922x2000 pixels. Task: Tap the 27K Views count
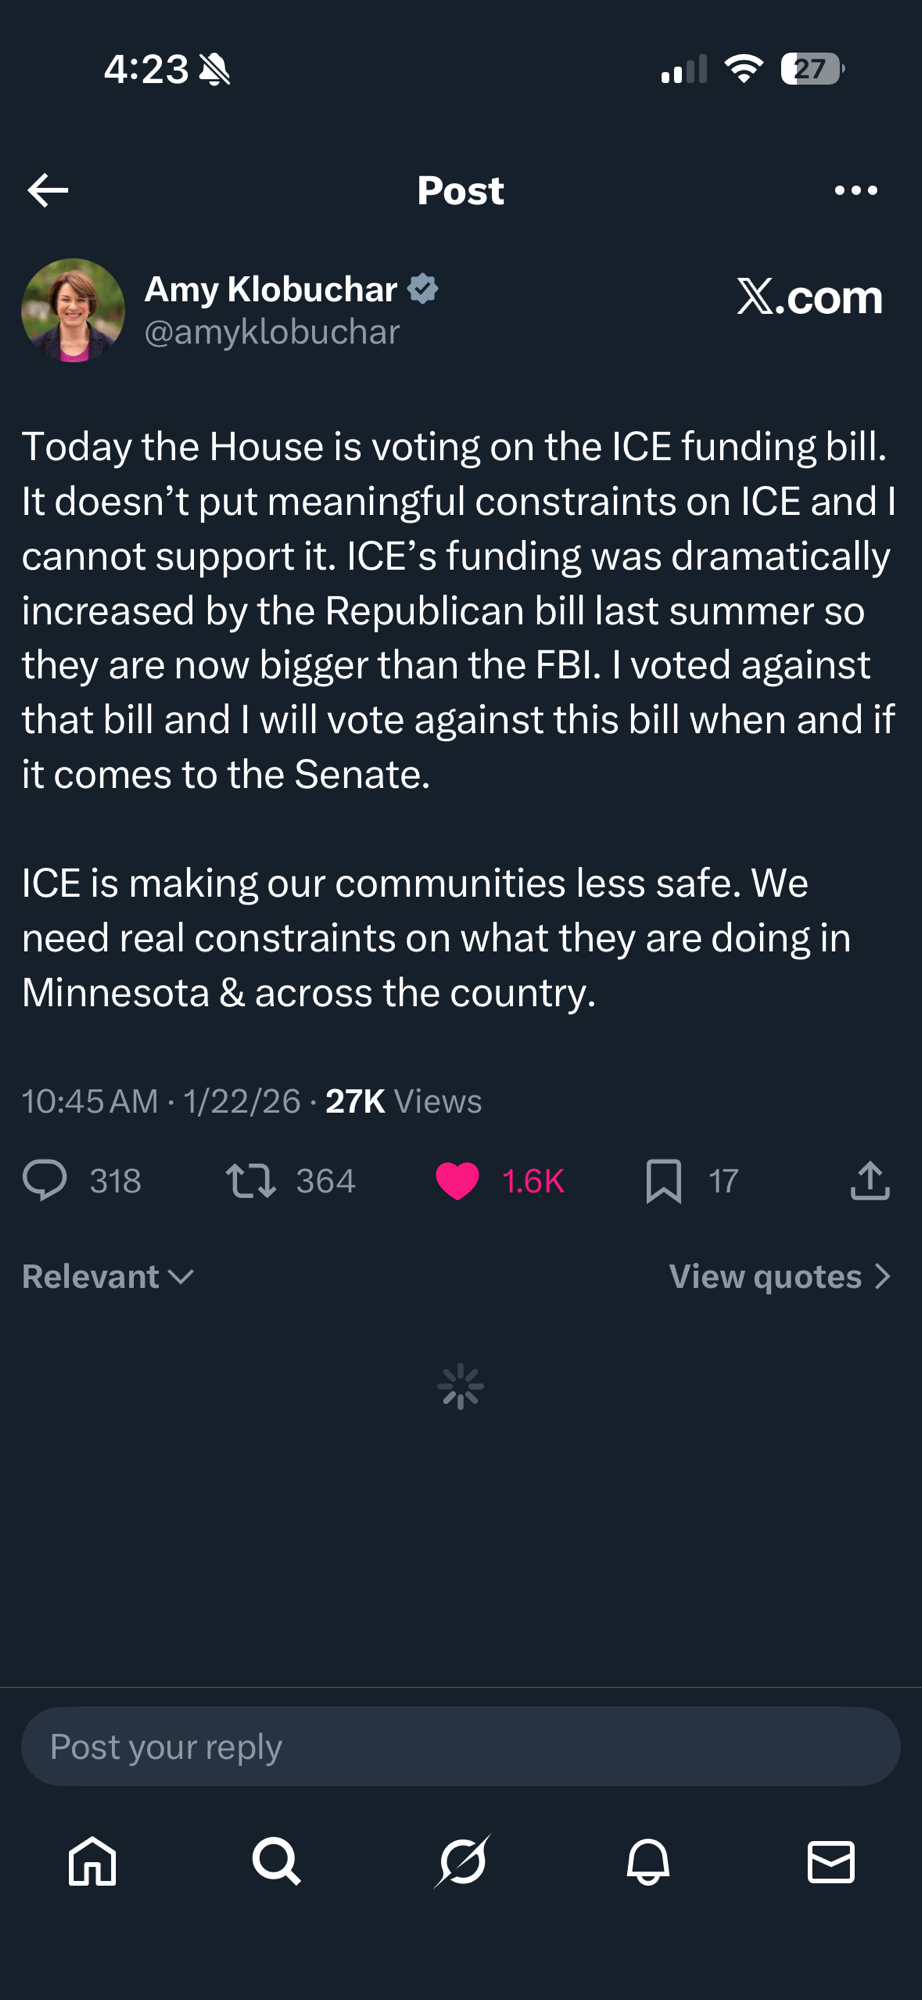click(x=403, y=1101)
